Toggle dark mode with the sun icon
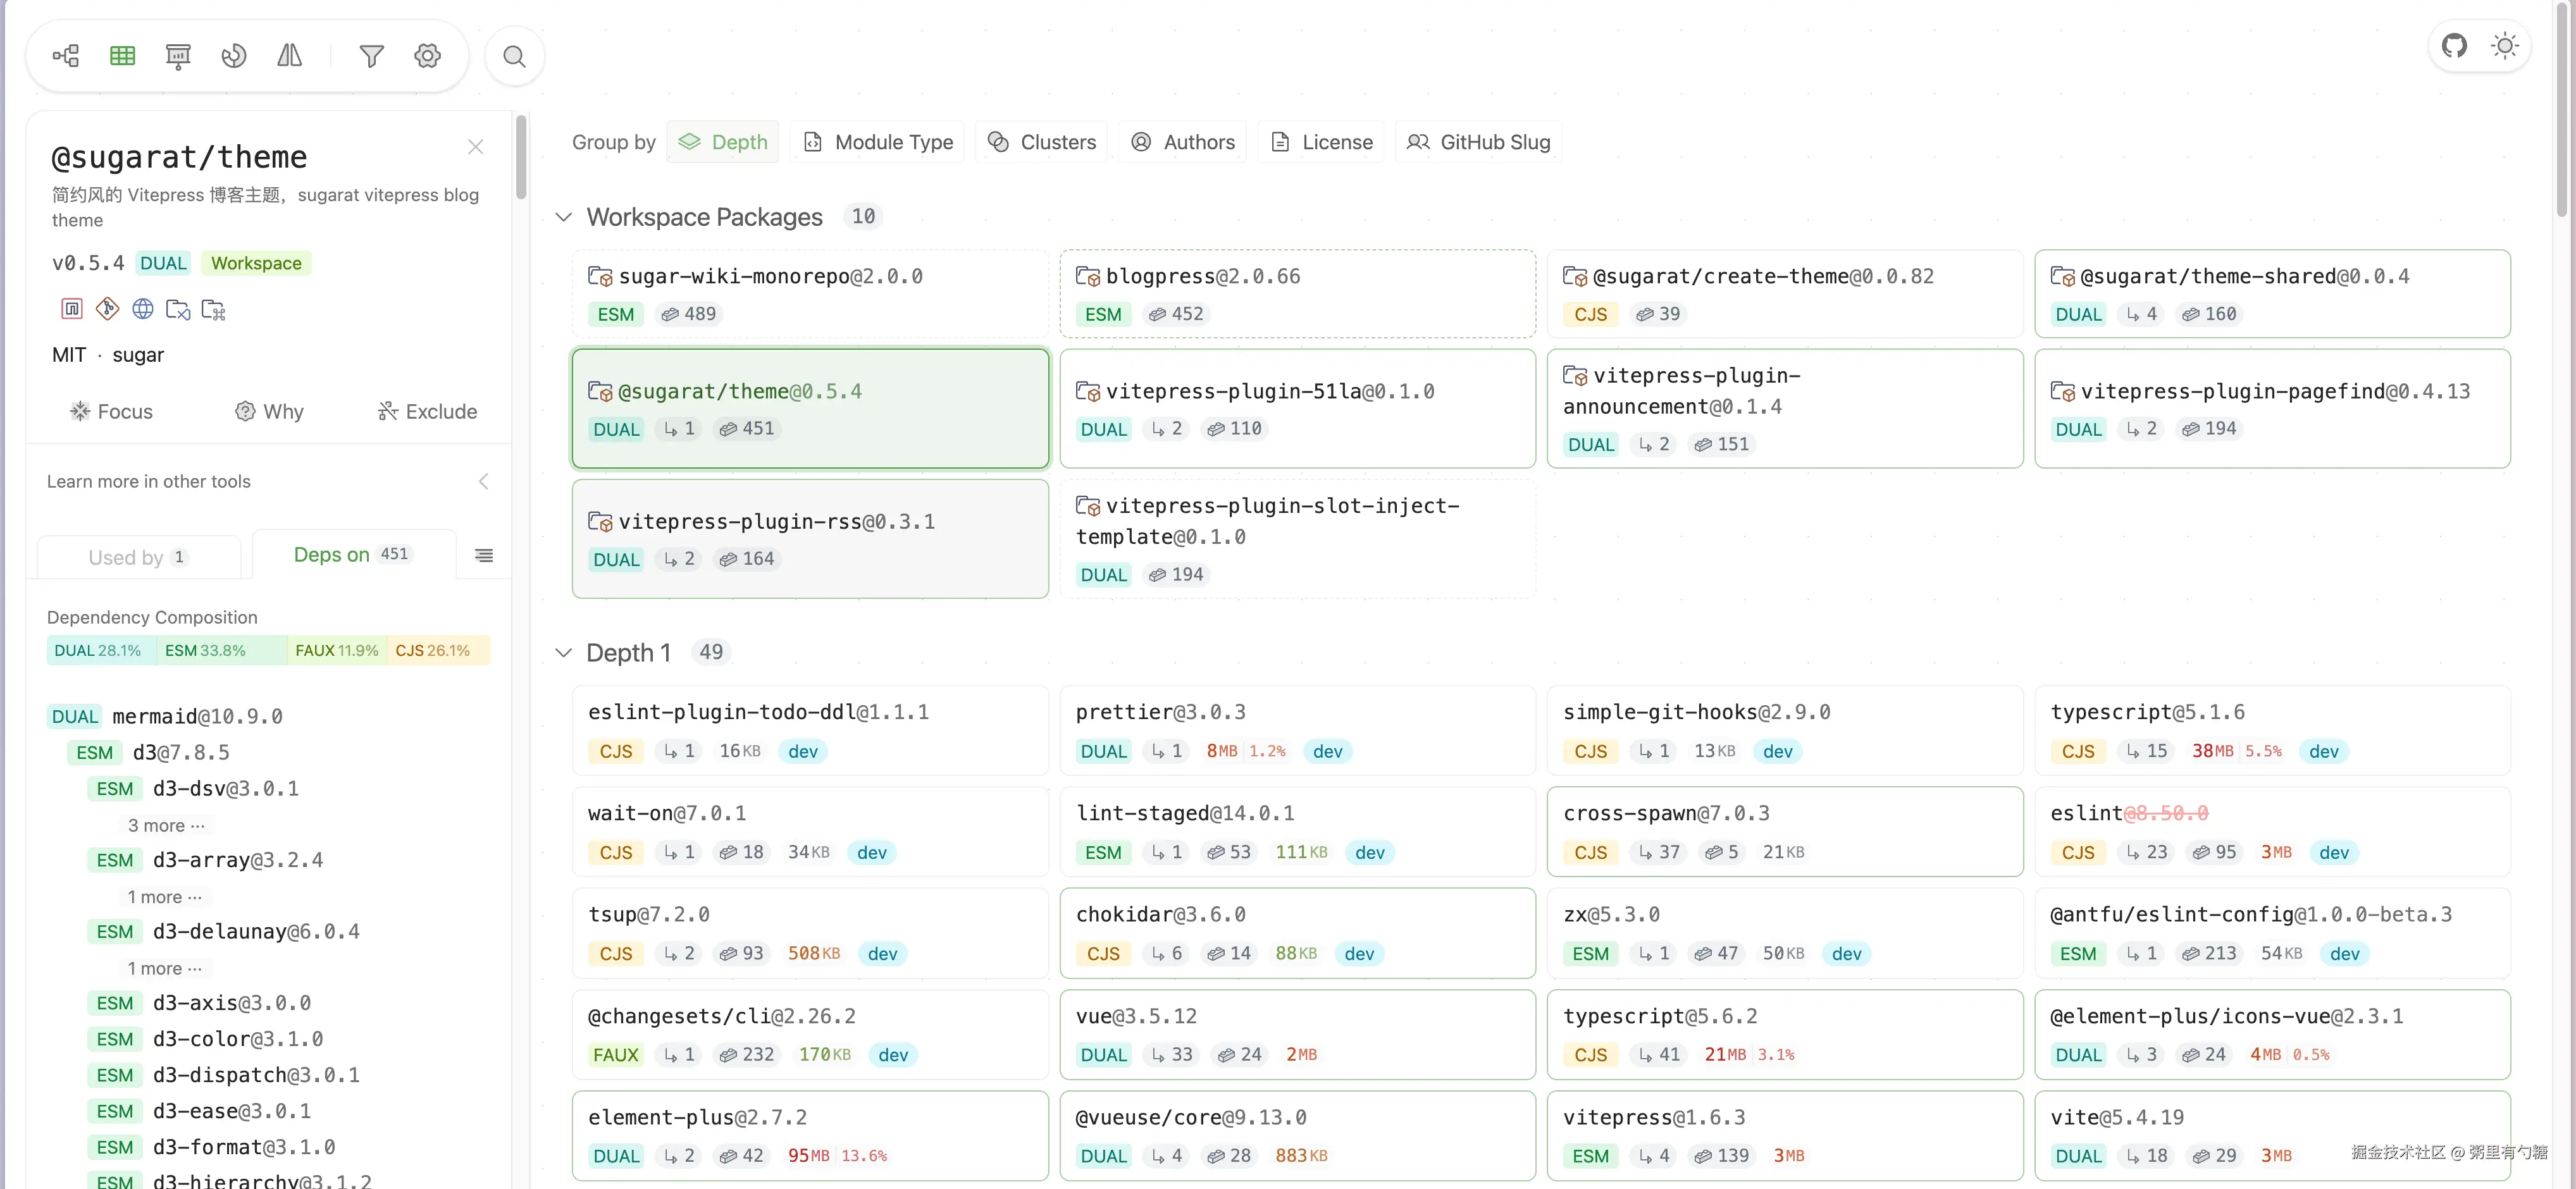Screen dimensions: 2576x1189 (x=2504, y=46)
